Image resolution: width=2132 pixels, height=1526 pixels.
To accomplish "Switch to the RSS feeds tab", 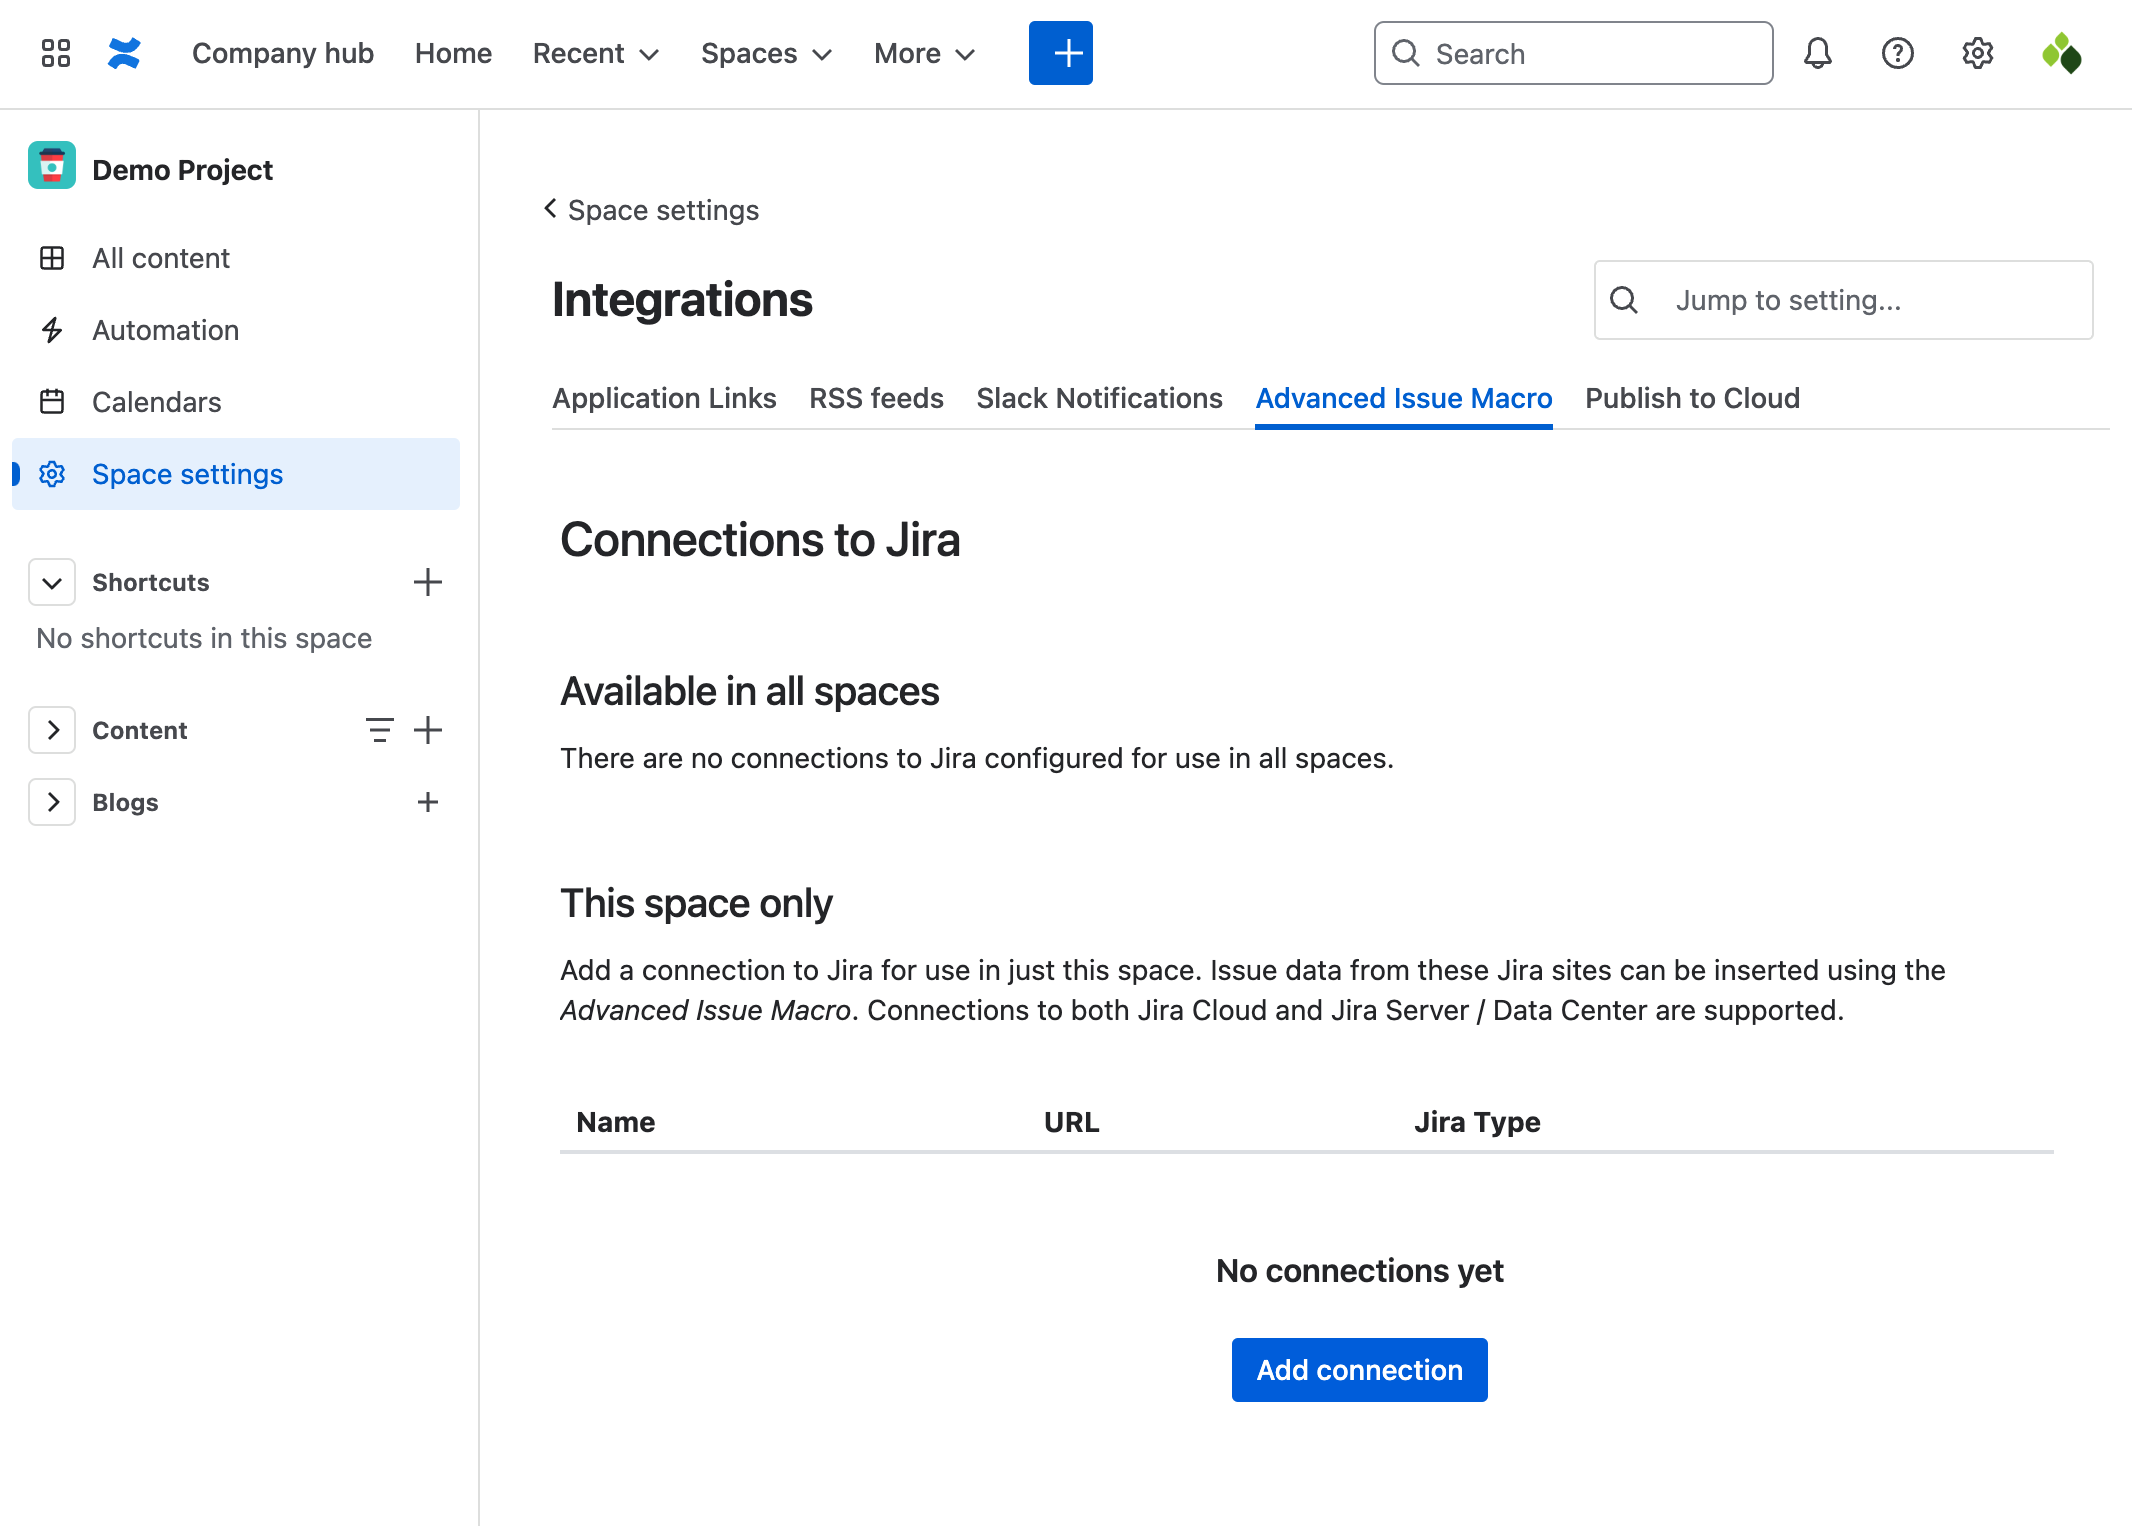I will [876, 398].
